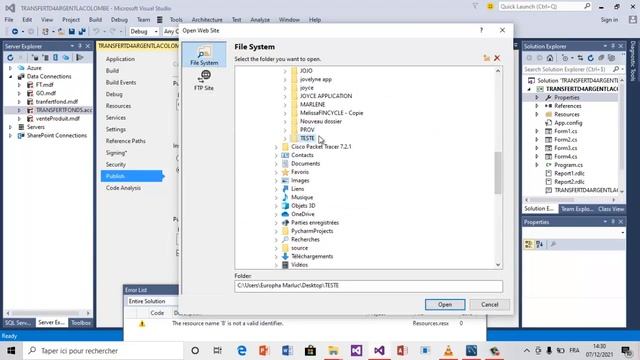Click feedback smiley icon in title bar
Image resolution: width=640 pixels, height=360 pixels.
490,7
